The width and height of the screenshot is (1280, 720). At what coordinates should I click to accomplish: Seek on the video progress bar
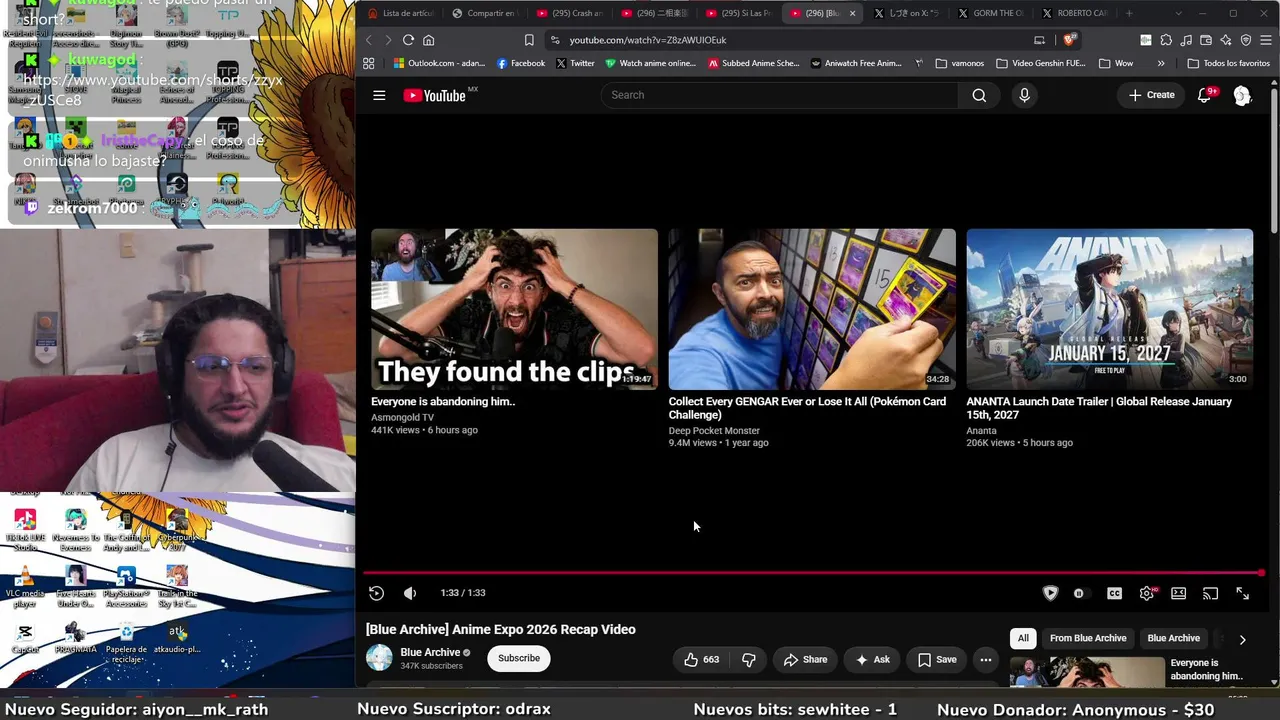click(x=814, y=573)
